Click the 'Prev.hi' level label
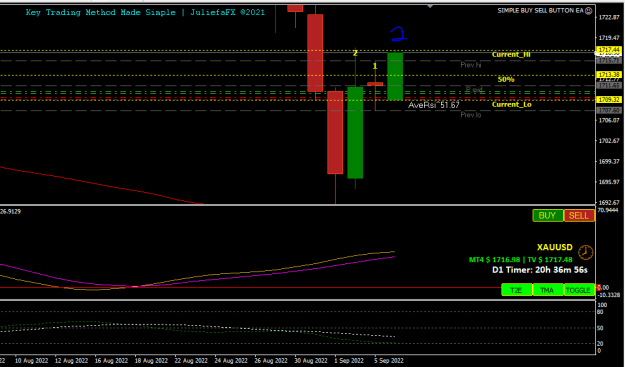625x367 pixels. pyautogui.click(x=471, y=65)
